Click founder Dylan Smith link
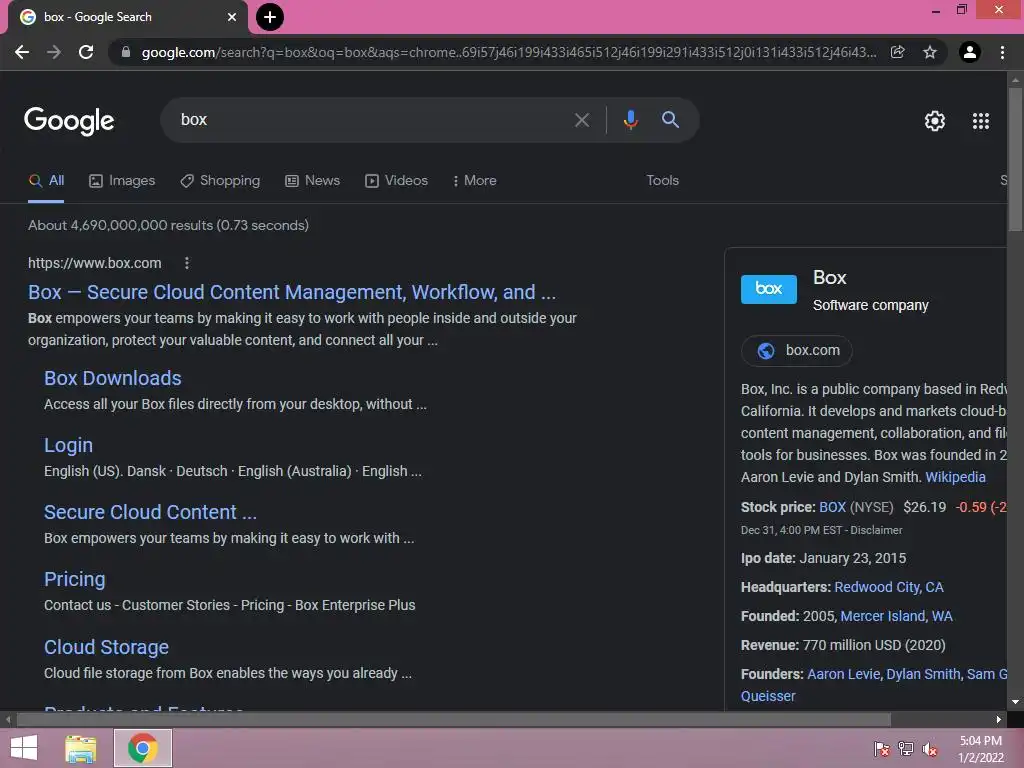 point(923,675)
